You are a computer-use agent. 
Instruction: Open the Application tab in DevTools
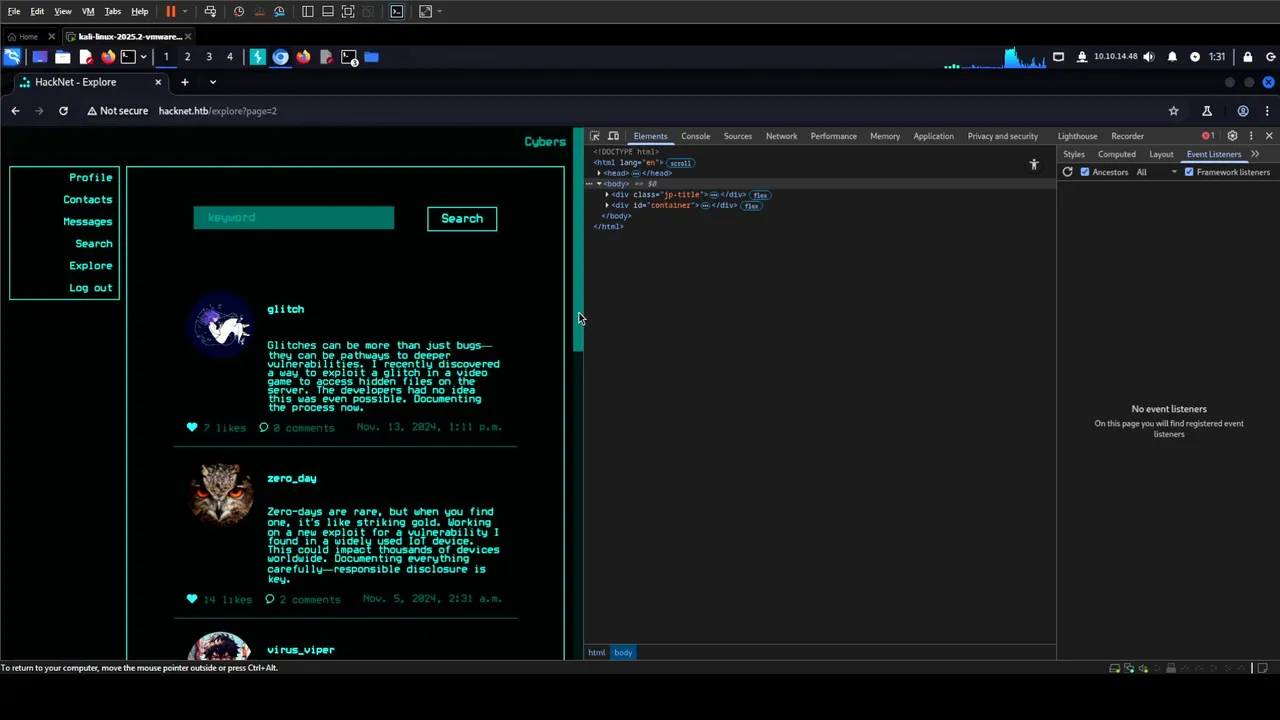coord(933,136)
